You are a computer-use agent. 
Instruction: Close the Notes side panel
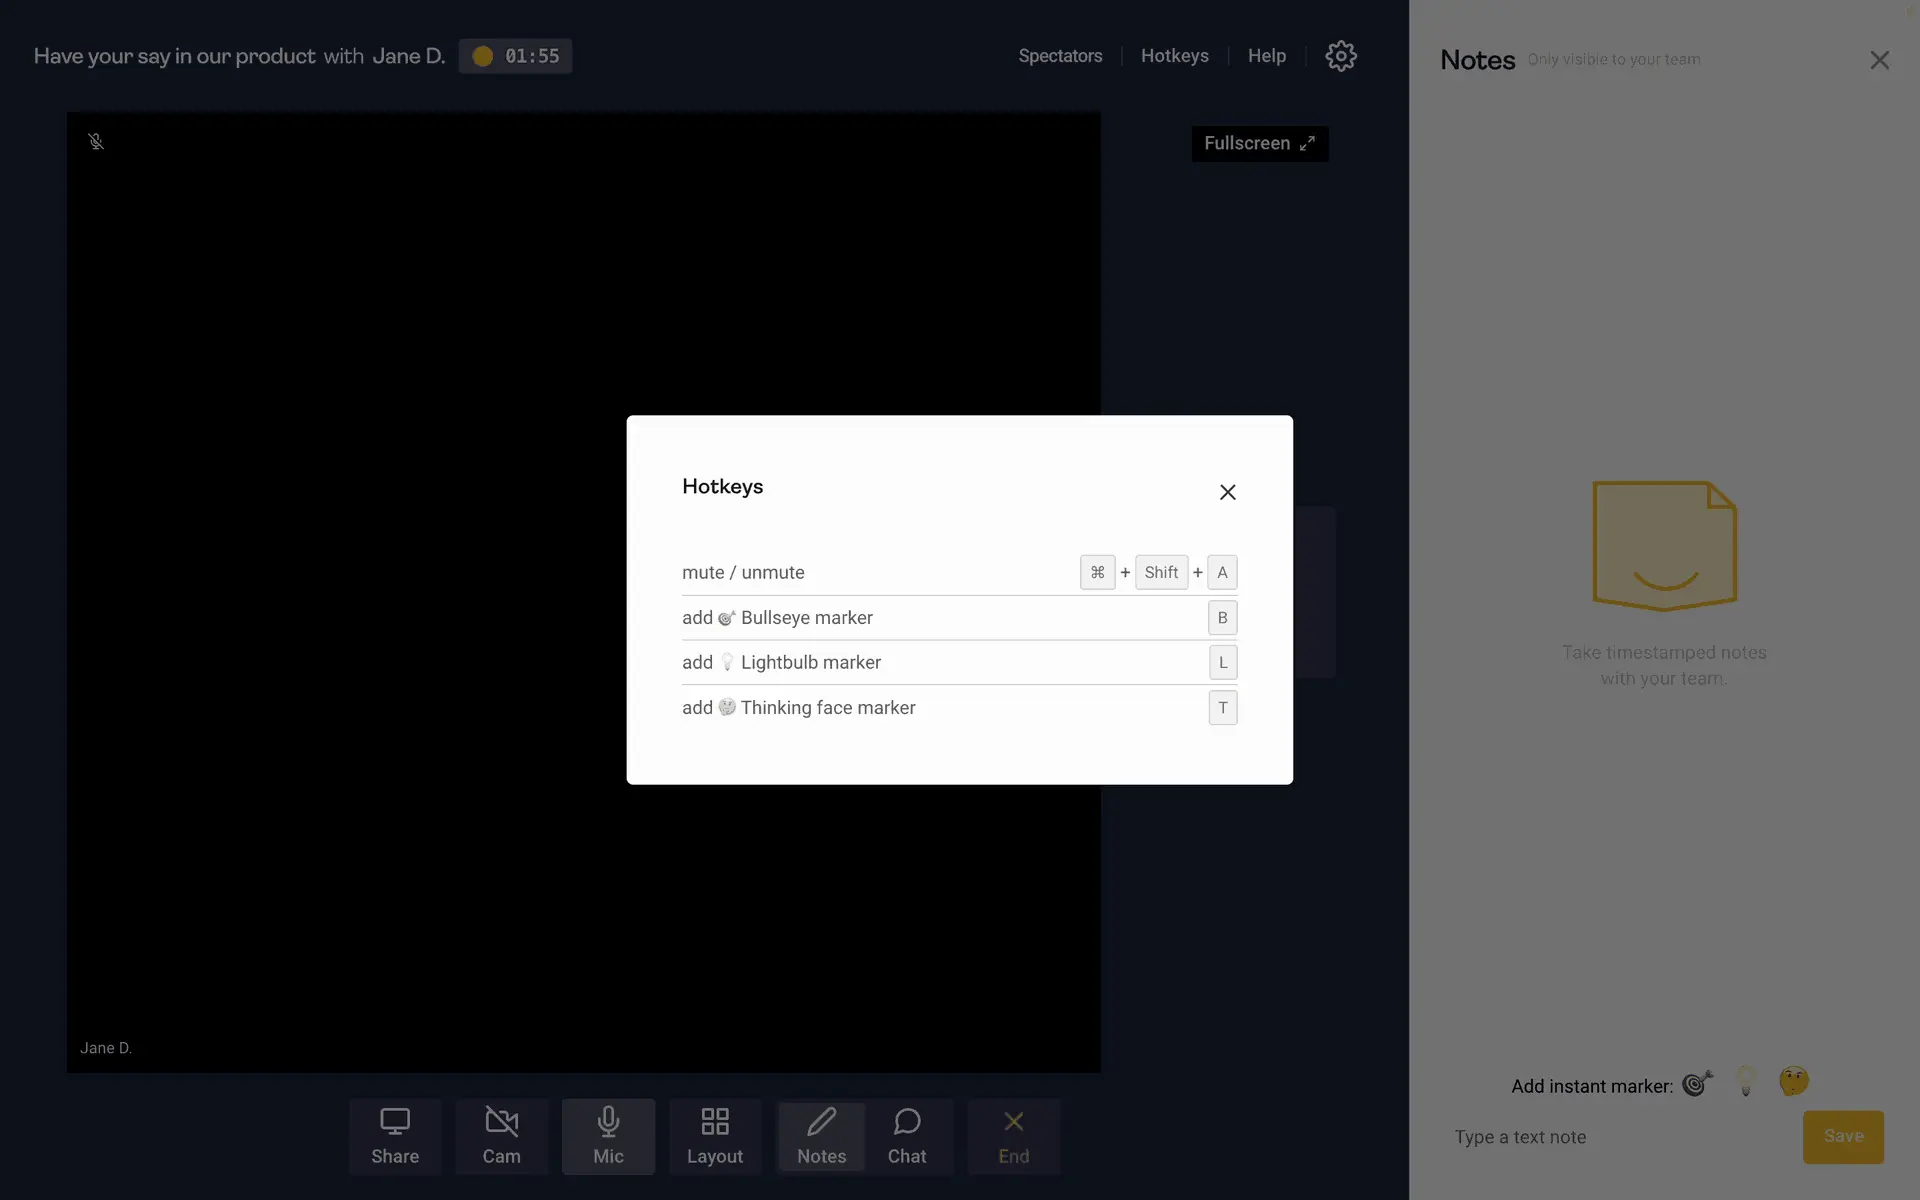tap(1879, 60)
